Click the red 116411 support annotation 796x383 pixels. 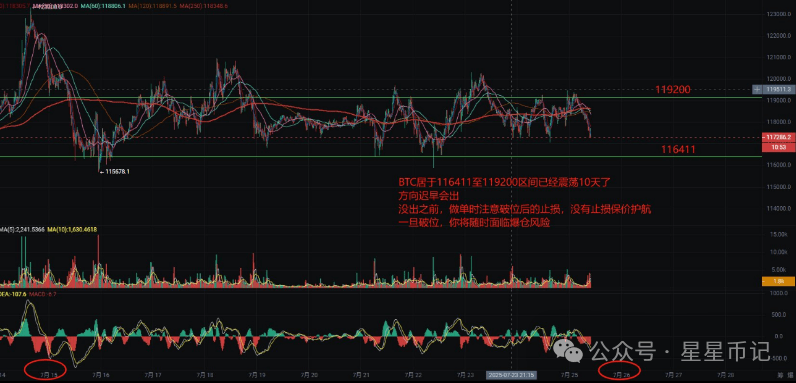678,149
